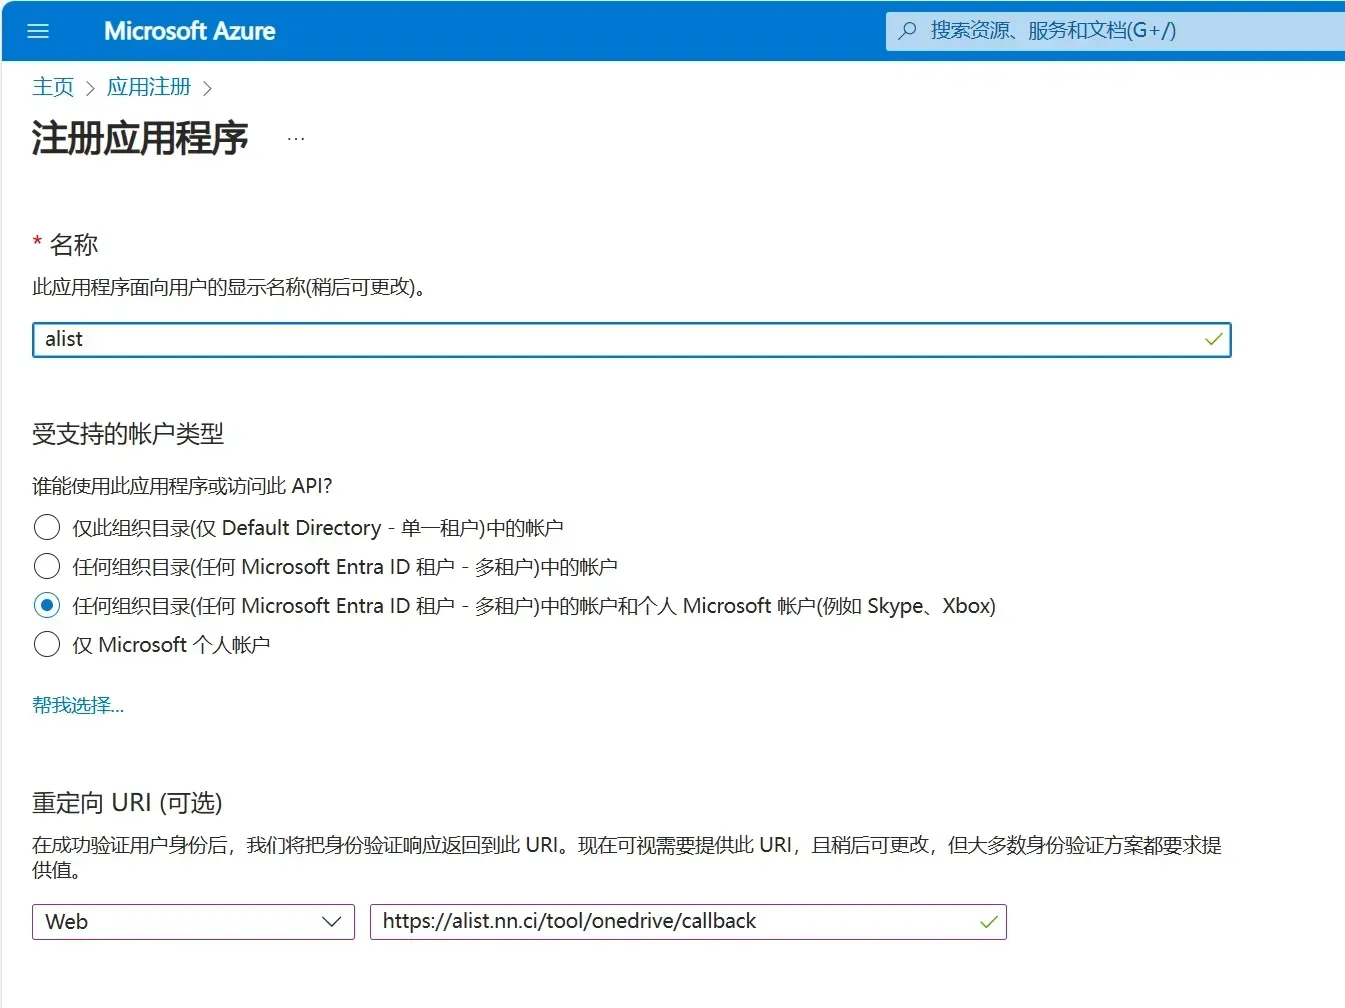1345x1008 pixels.
Task: Click the search magnifier icon in top bar
Action: click(x=907, y=31)
